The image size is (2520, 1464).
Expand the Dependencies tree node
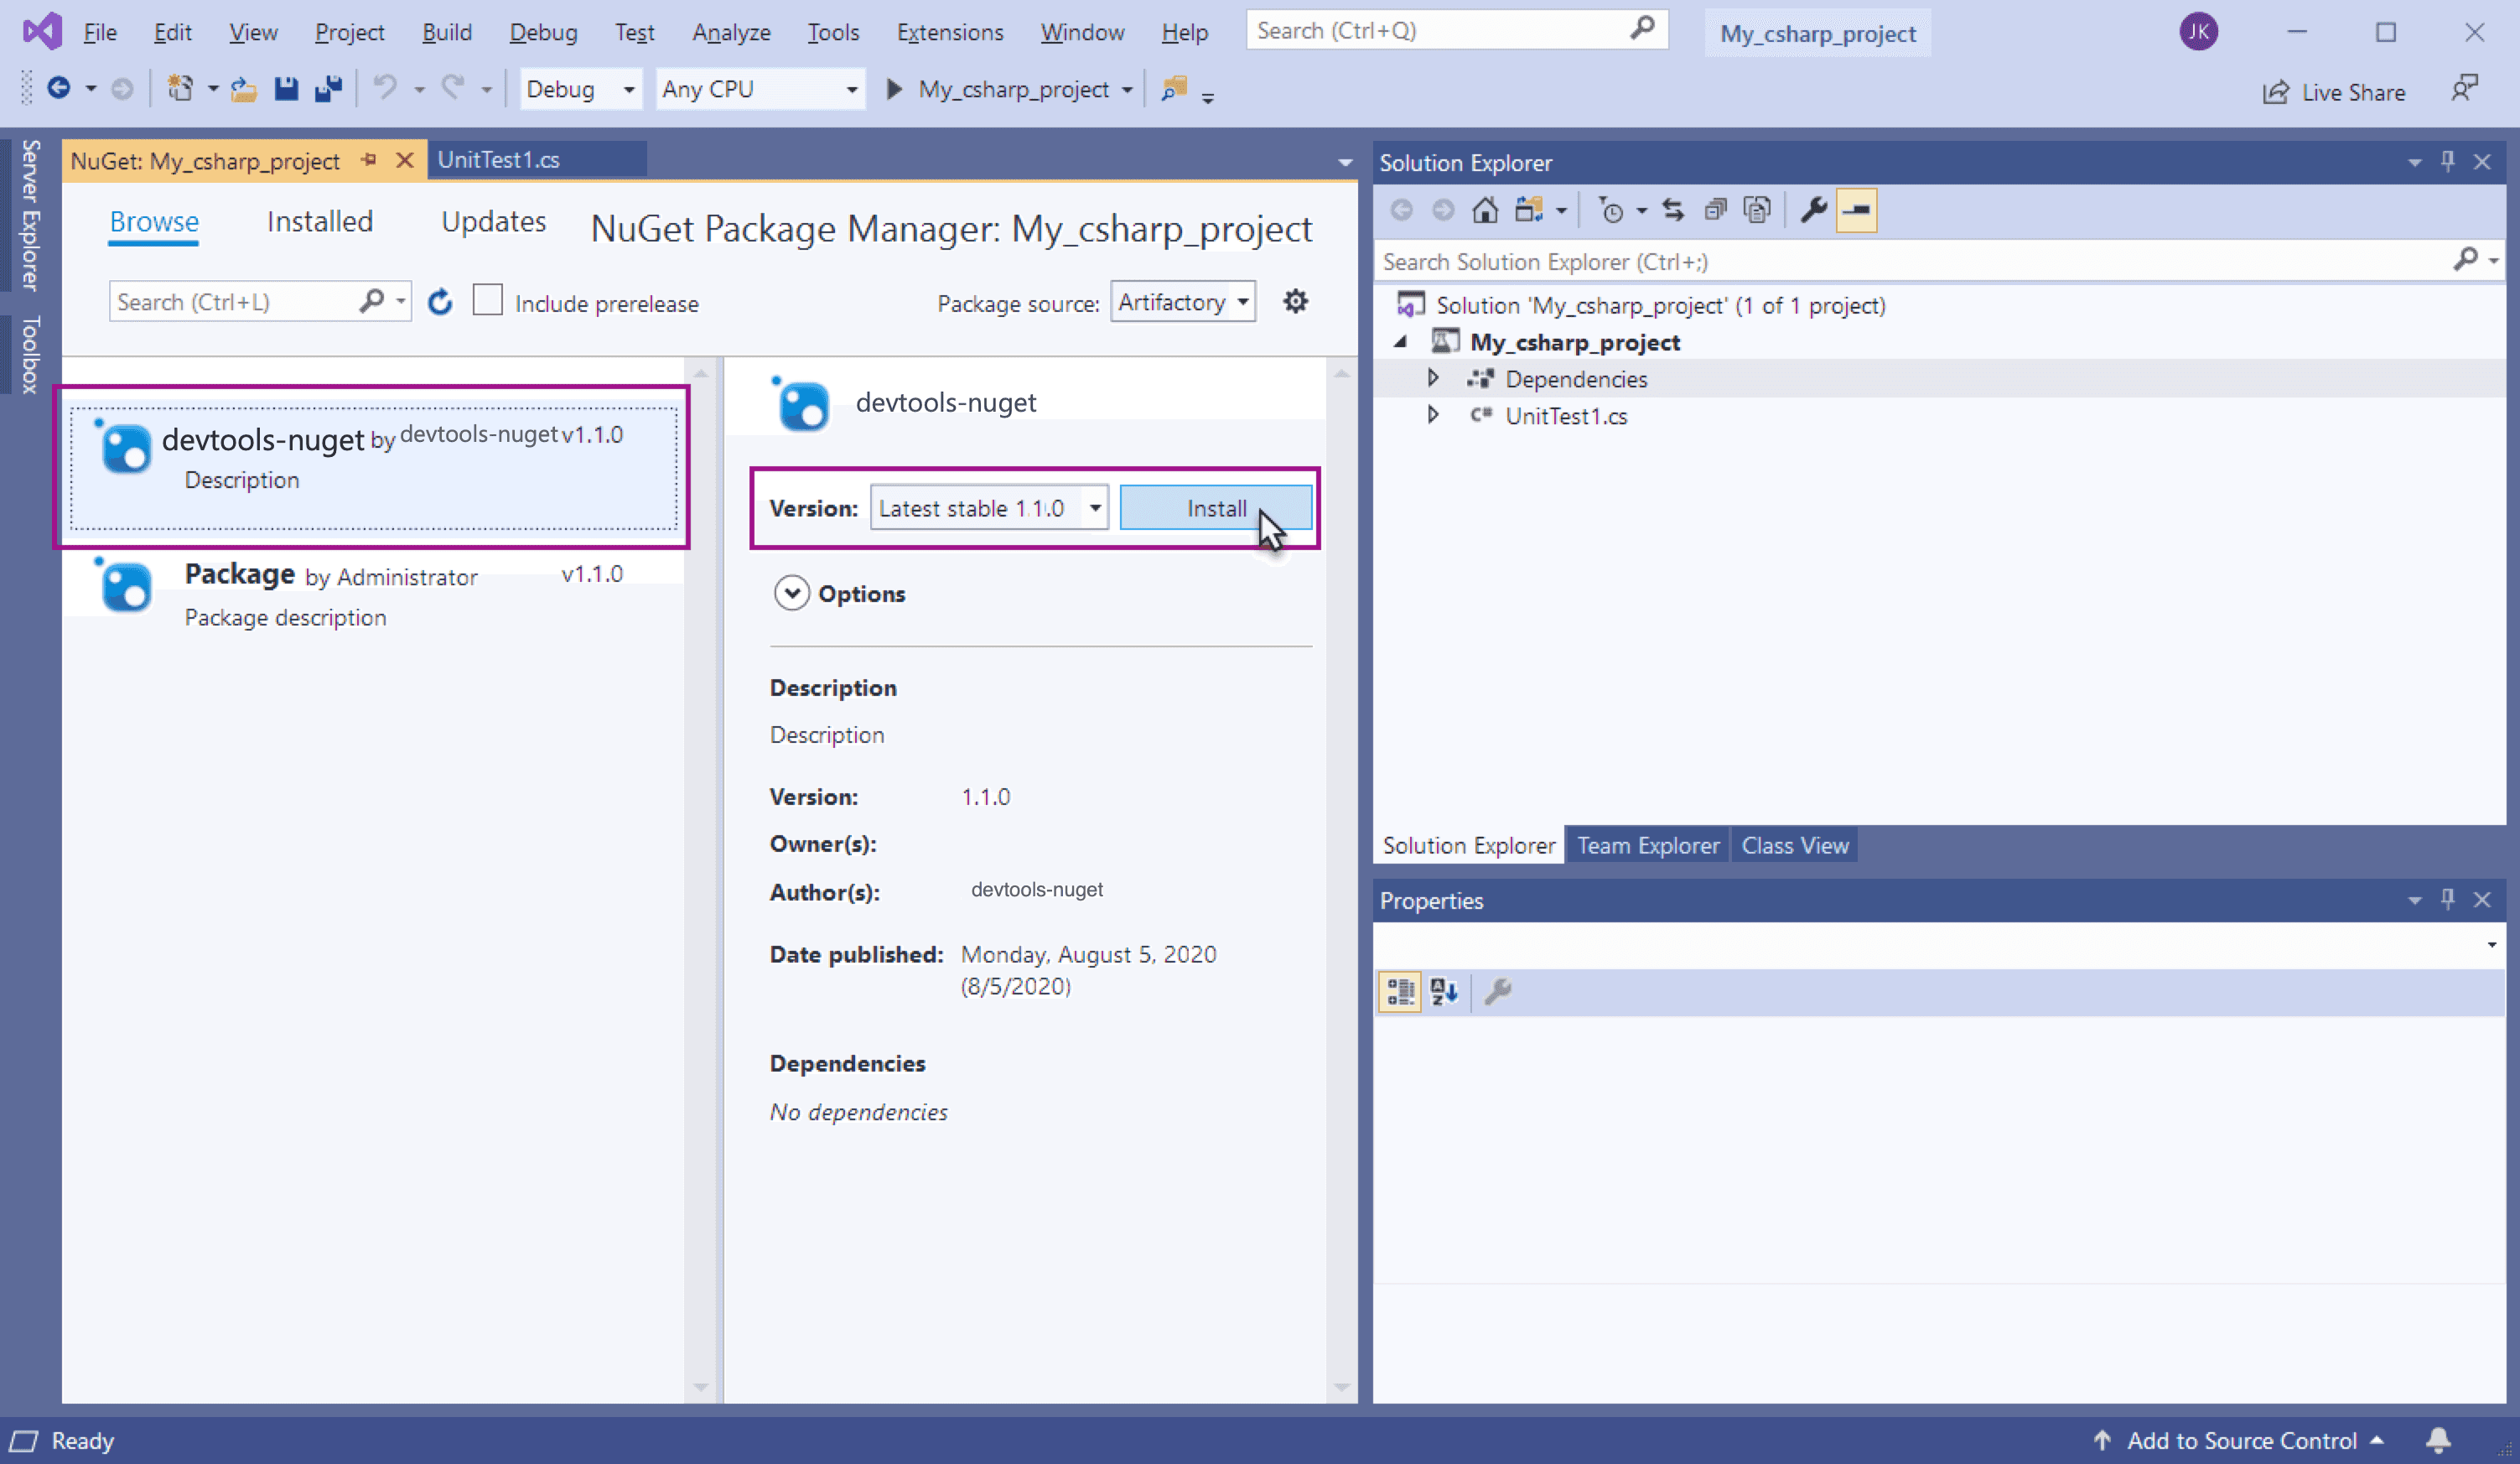tap(1432, 379)
